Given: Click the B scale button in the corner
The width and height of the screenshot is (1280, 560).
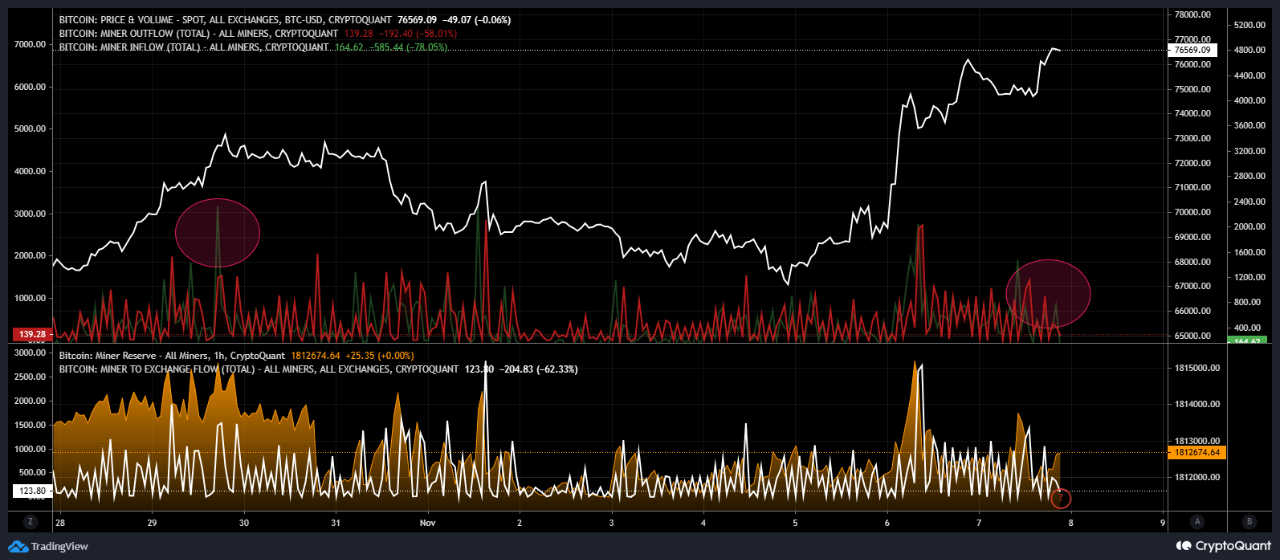Looking at the screenshot, I should click(1249, 521).
